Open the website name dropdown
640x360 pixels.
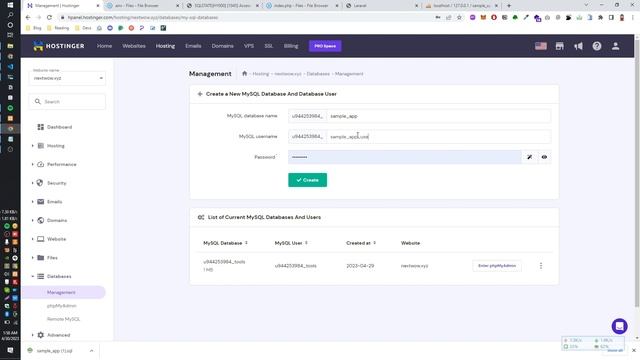(67, 78)
